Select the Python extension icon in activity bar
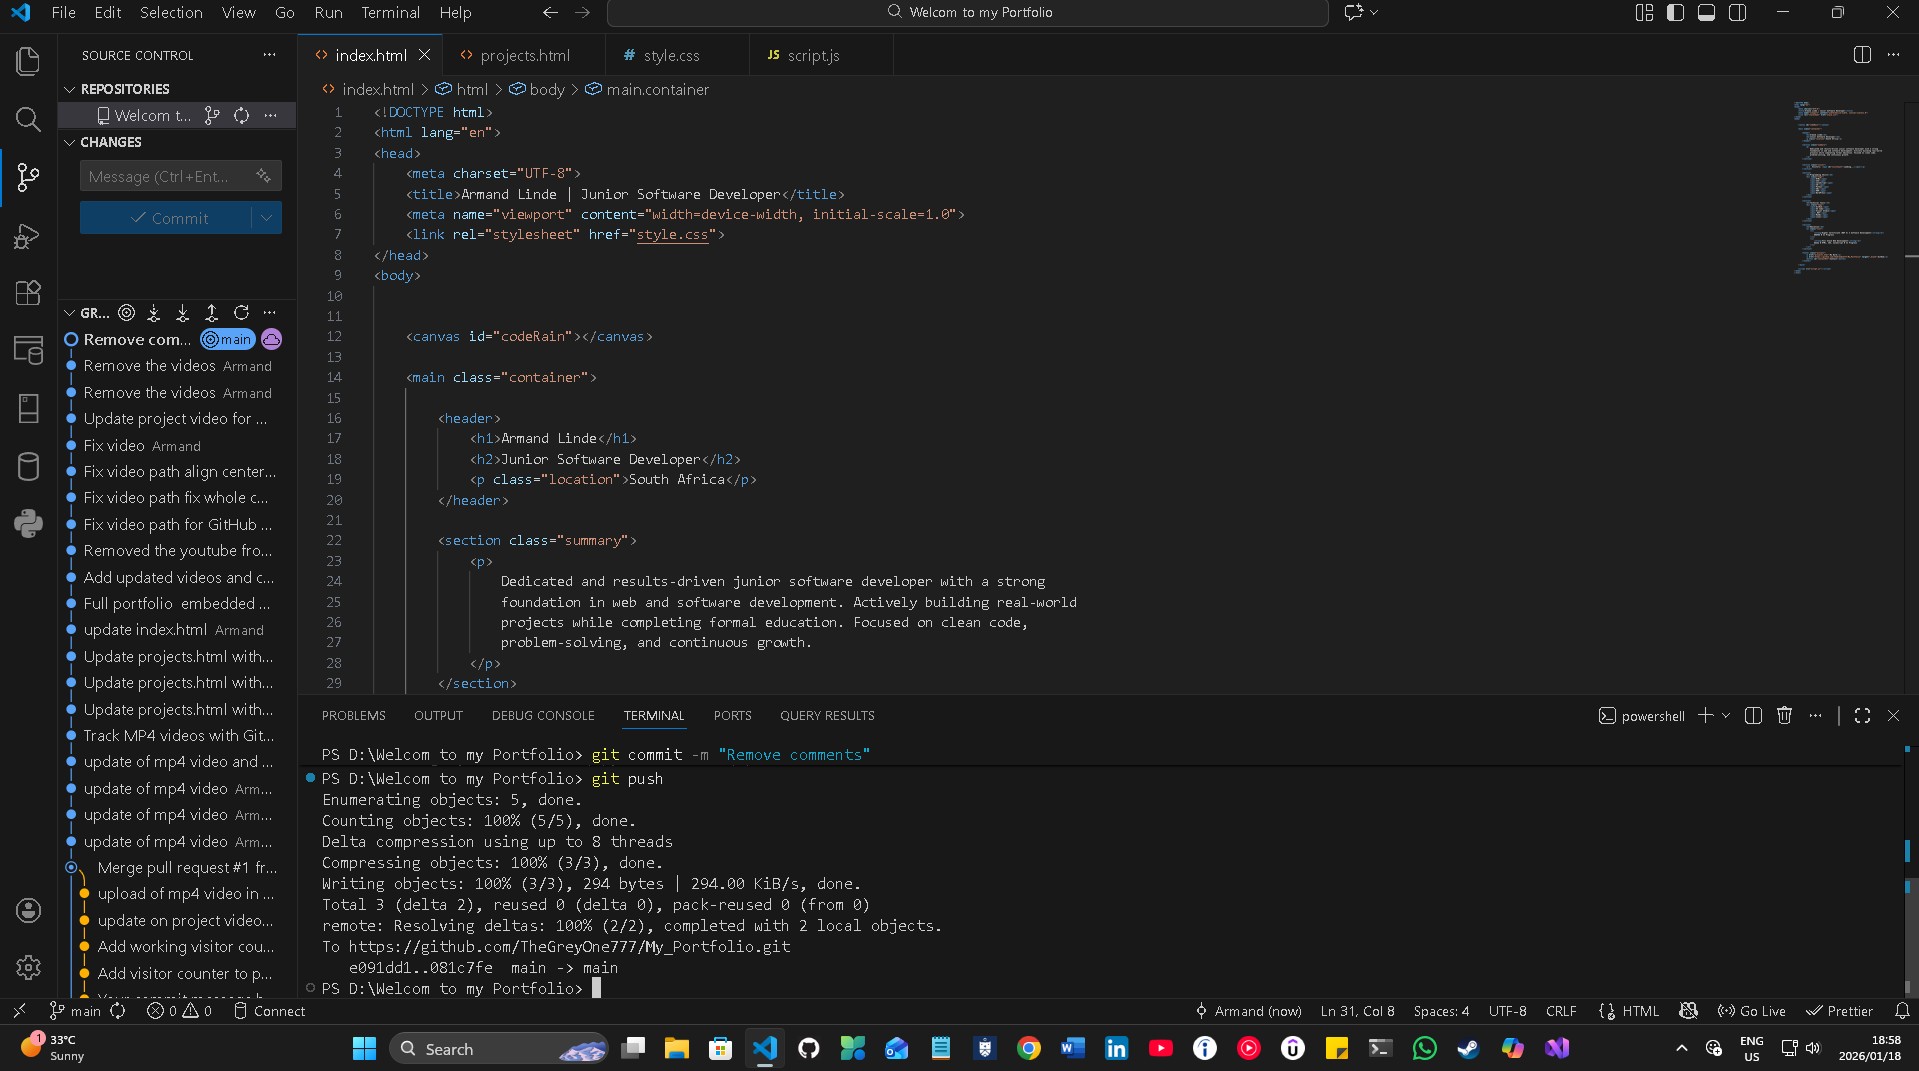 [x=27, y=524]
